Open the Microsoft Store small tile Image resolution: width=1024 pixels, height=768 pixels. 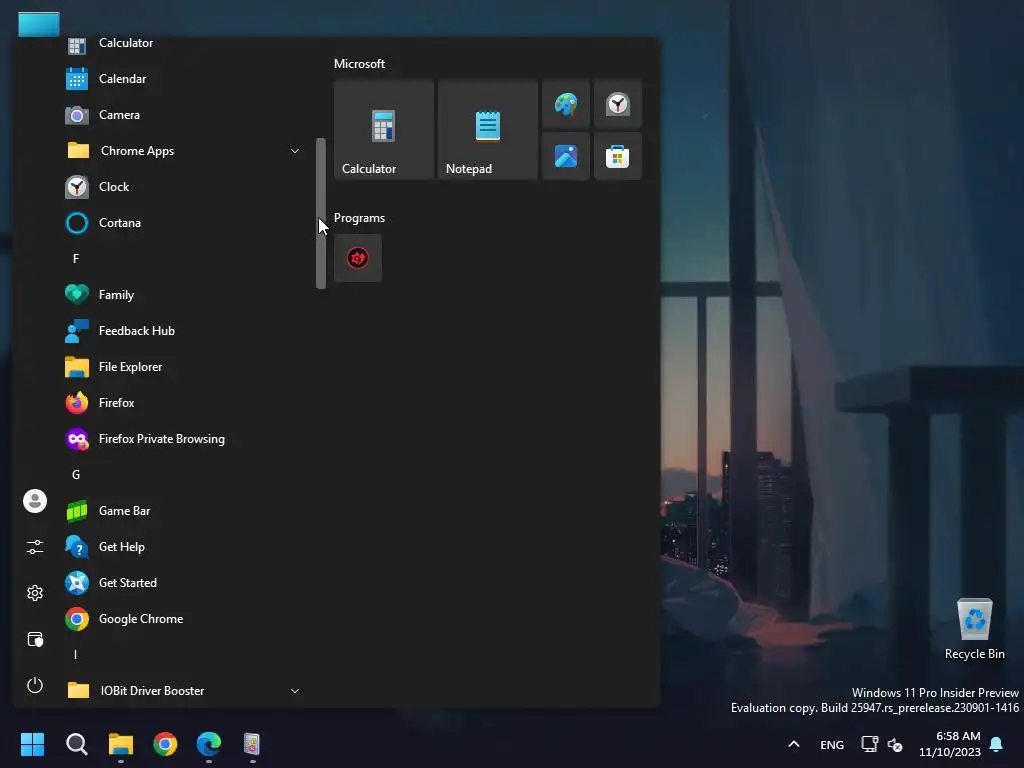click(618, 156)
